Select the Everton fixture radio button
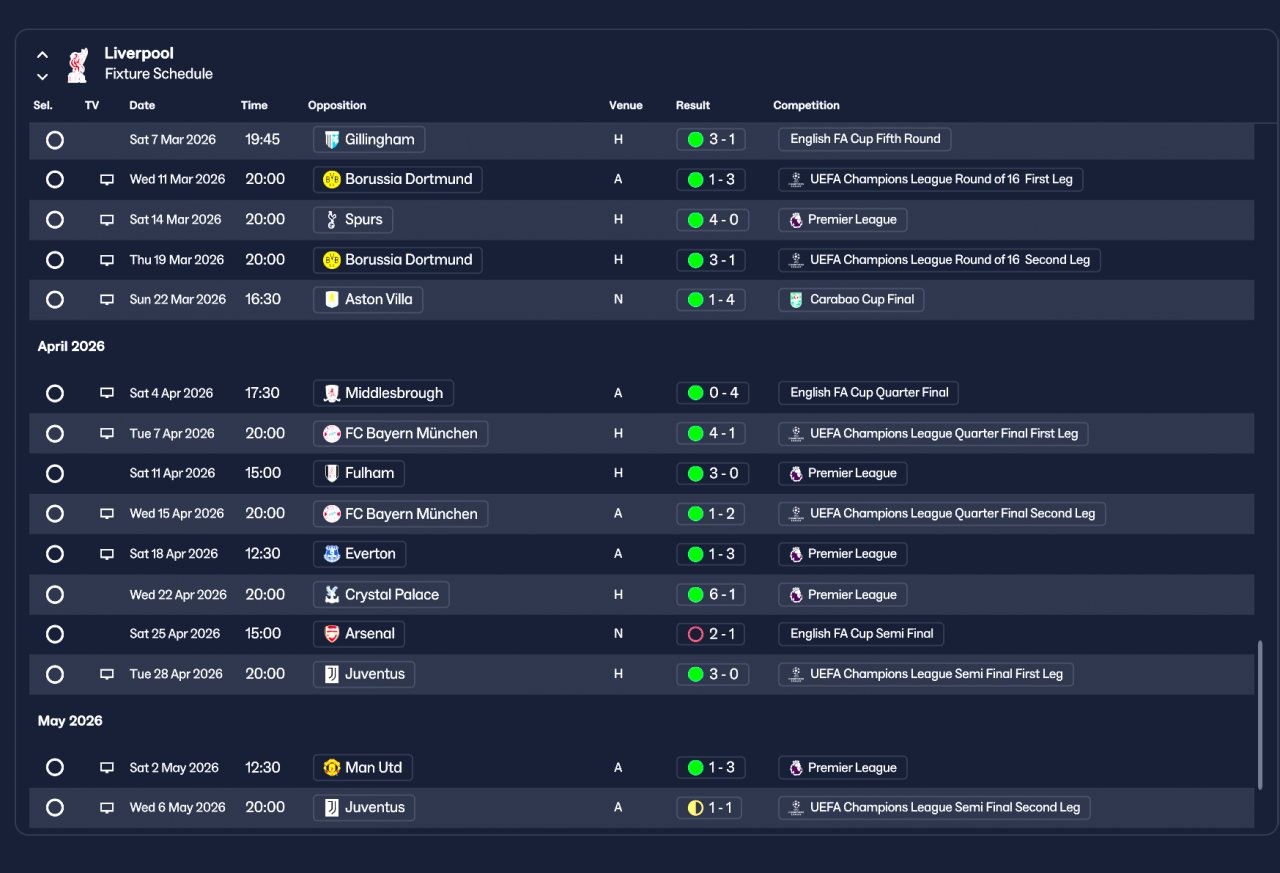The width and height of the screenshot is (1280, 873). (55, 554)
